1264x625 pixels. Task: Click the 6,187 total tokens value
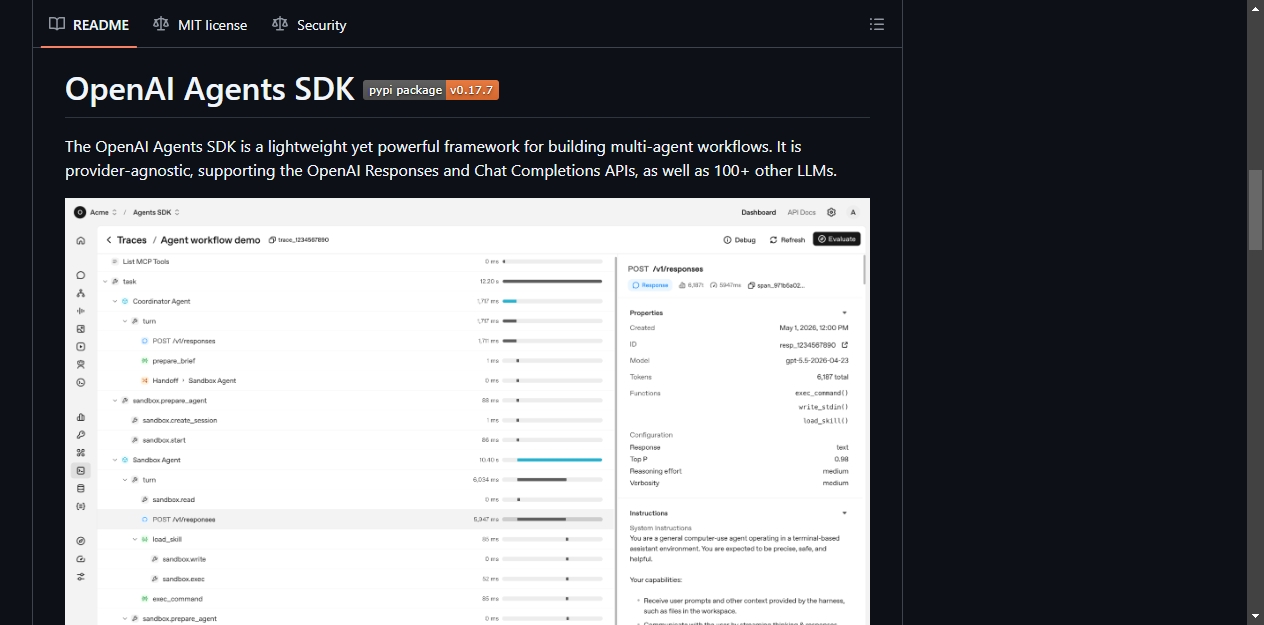831,377
